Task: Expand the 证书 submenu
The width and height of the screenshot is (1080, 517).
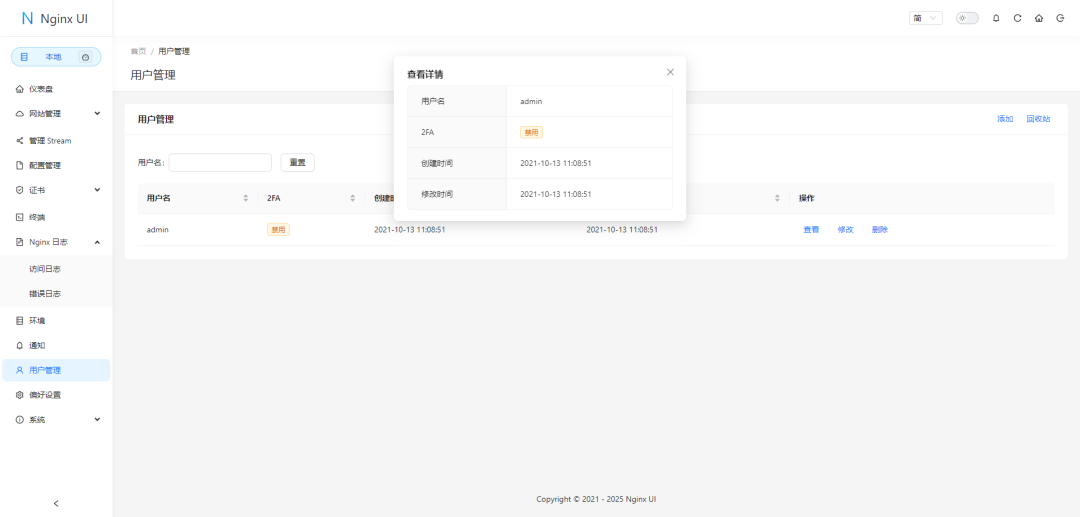Action: coord(97,190)
